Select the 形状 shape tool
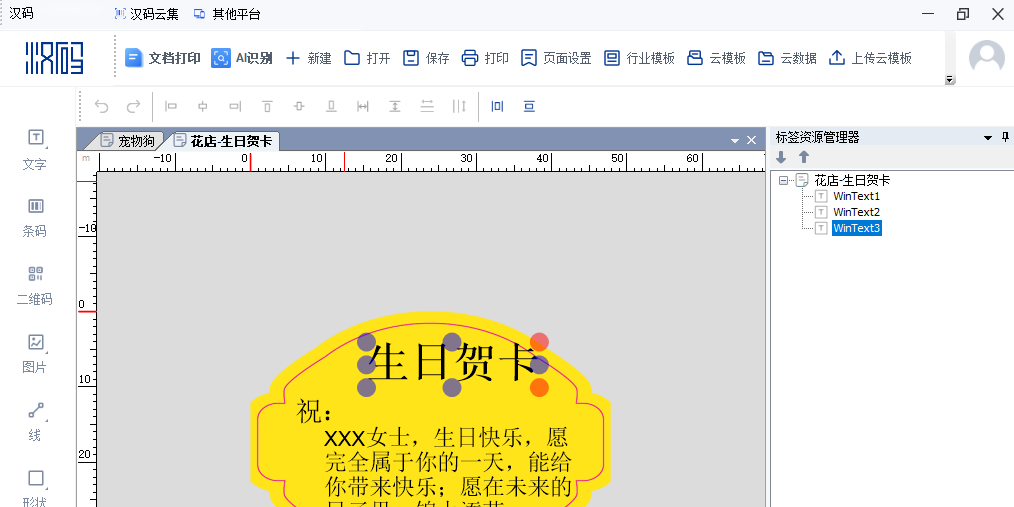 [35, 488]
